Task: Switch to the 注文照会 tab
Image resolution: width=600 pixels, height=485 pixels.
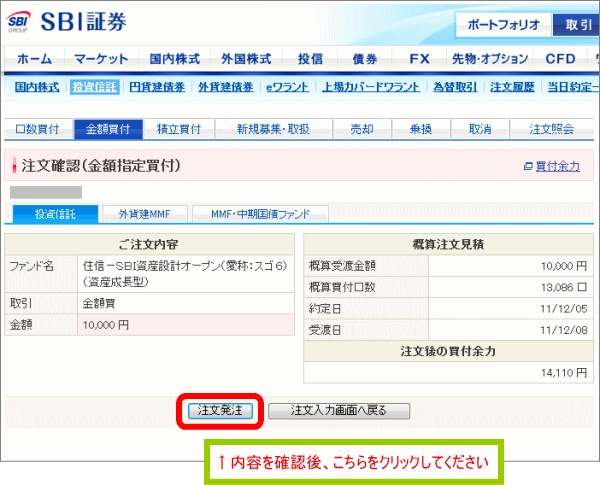Action: pyautogui.click(x=551, y=129)
